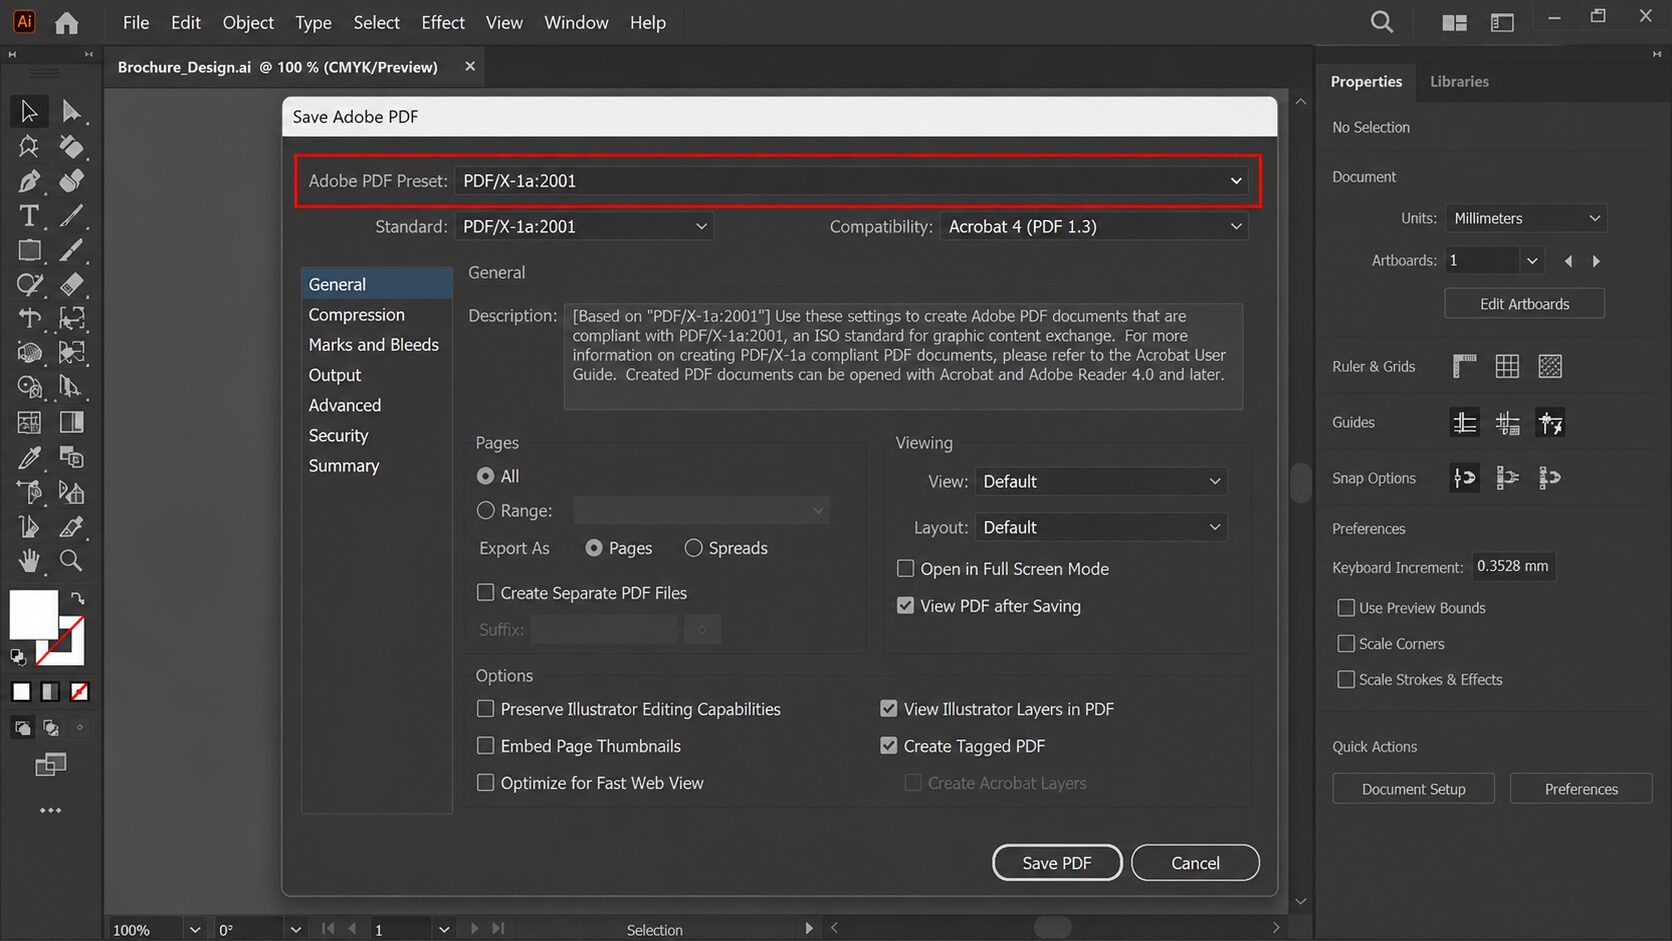Check Open in Full Screen Mode
This screenshot has height=941, width=1672.
pyautogui.click(x=906, y=569)
